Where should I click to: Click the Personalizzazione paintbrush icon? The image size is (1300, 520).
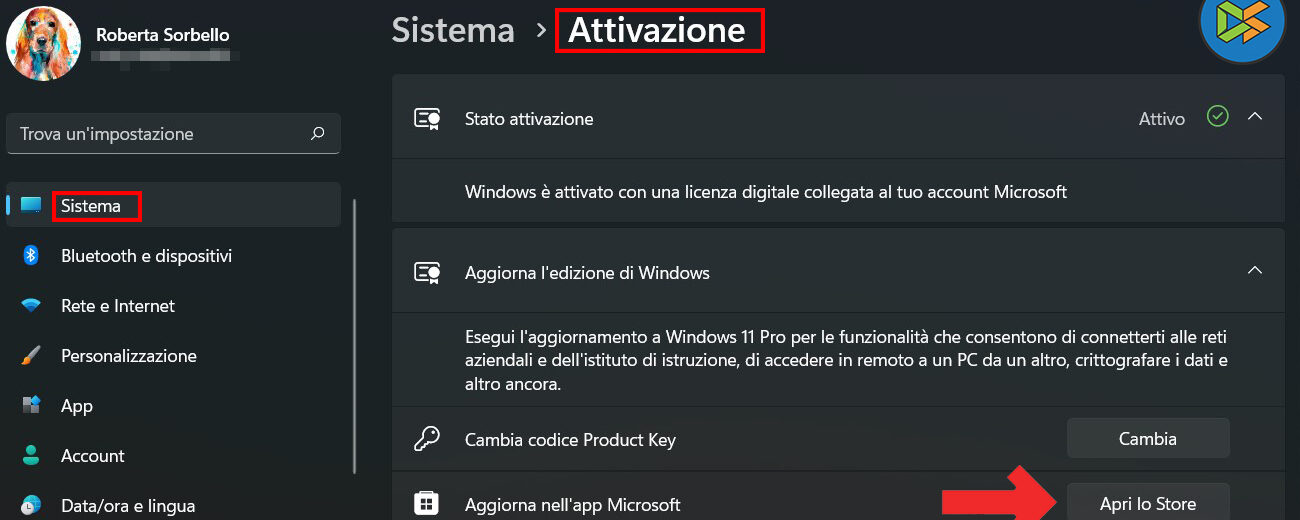click(31, 356)
